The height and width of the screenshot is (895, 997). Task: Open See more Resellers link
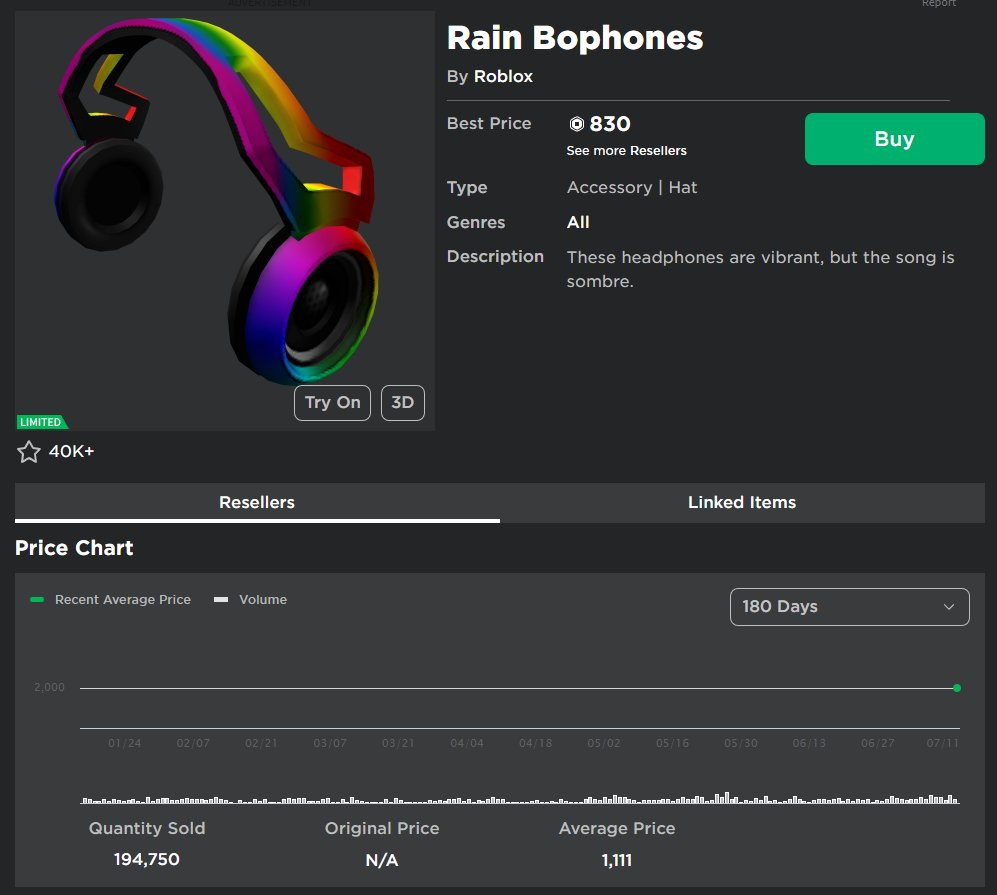626,151
